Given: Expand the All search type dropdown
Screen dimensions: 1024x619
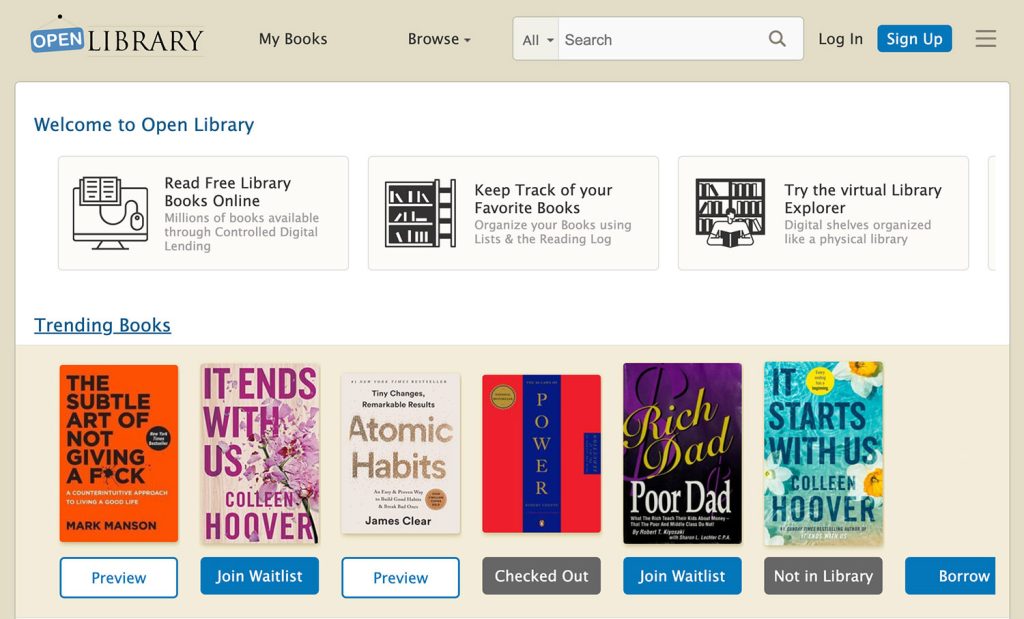Looking at the screenshot, I should click(537, 40).
